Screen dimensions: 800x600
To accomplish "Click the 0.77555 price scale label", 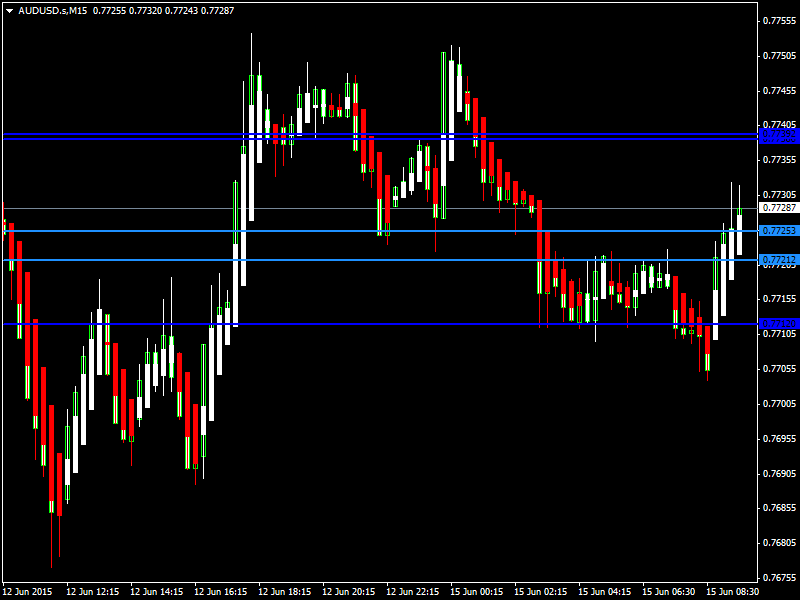I will click(779, 20).
